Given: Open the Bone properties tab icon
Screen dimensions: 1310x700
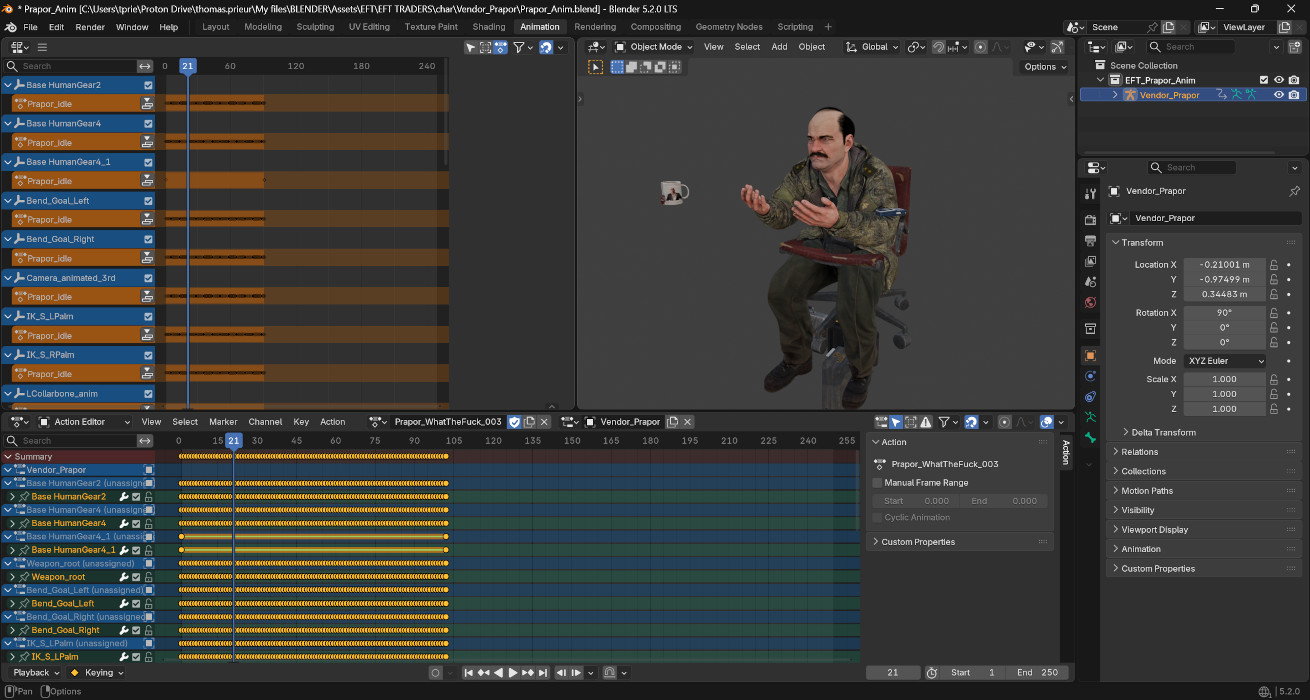Looking at the screenshot, I should point(1090,438).
